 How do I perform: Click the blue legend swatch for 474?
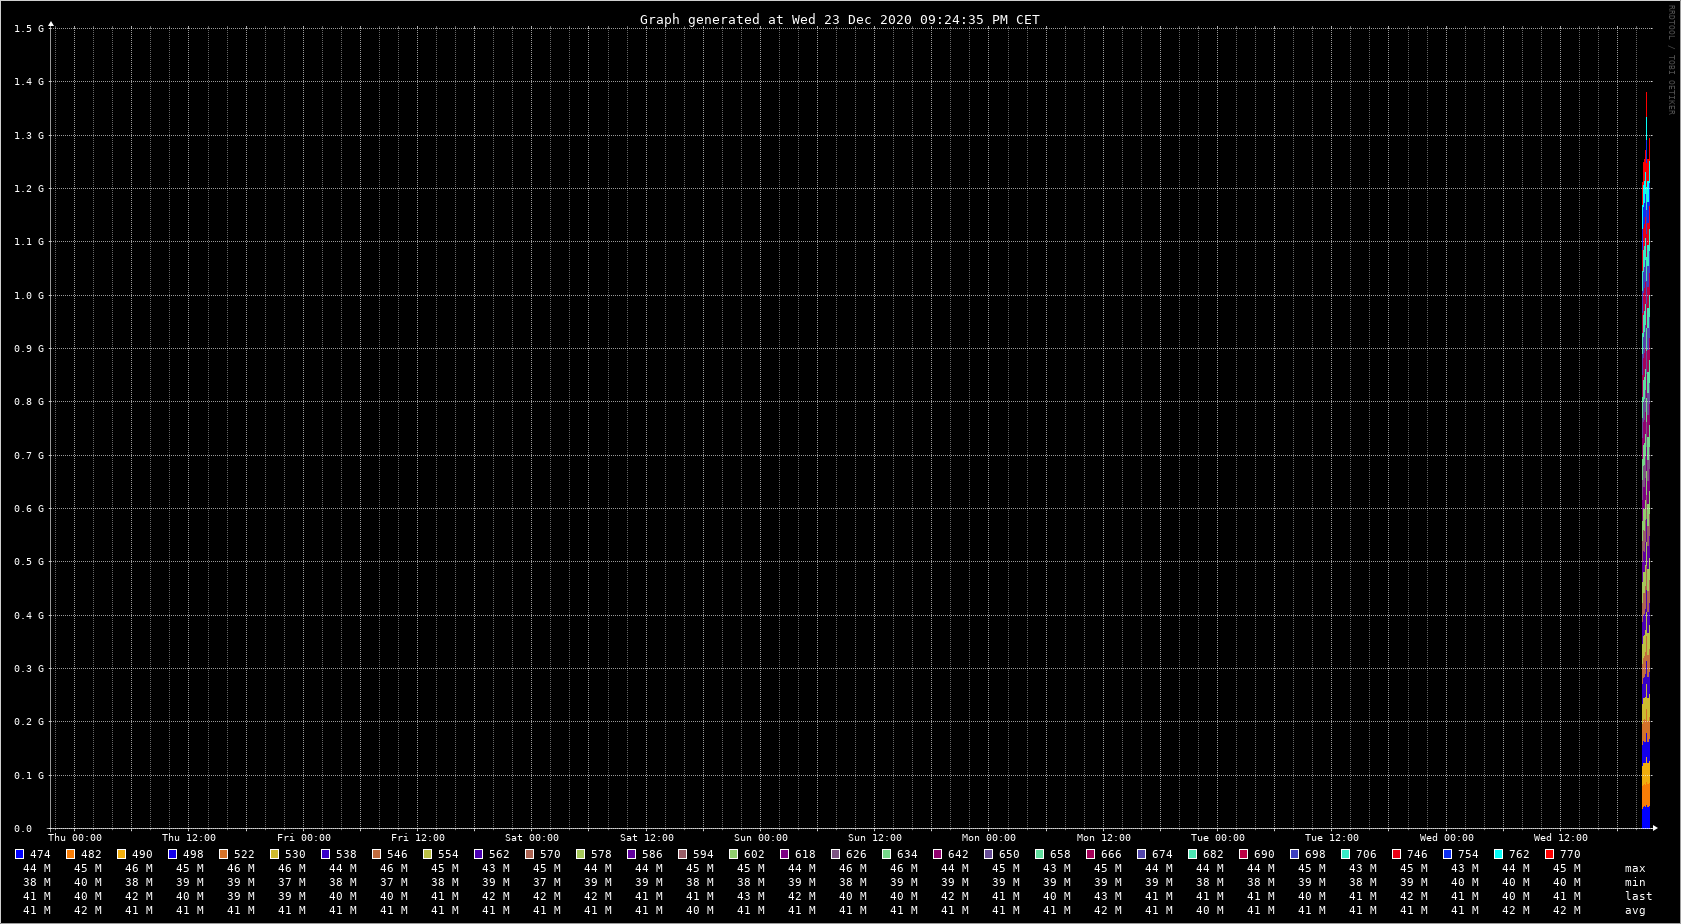[20, 854]
